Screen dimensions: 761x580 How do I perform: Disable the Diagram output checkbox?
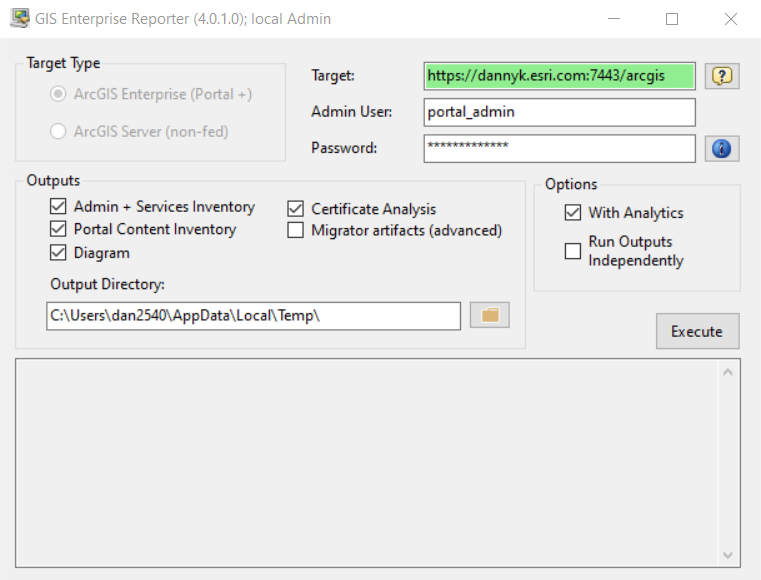point(58,252)
